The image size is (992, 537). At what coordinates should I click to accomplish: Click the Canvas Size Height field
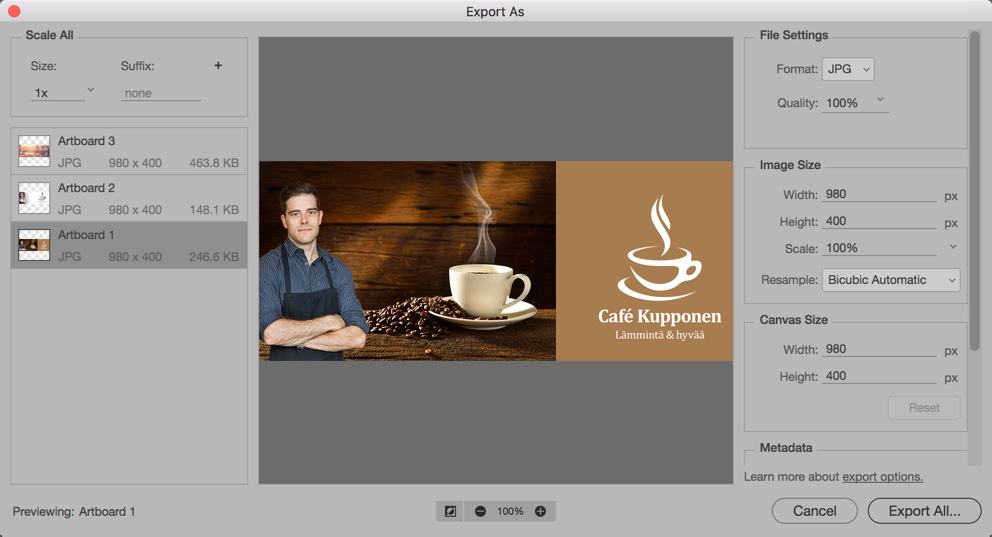[879, 376]
